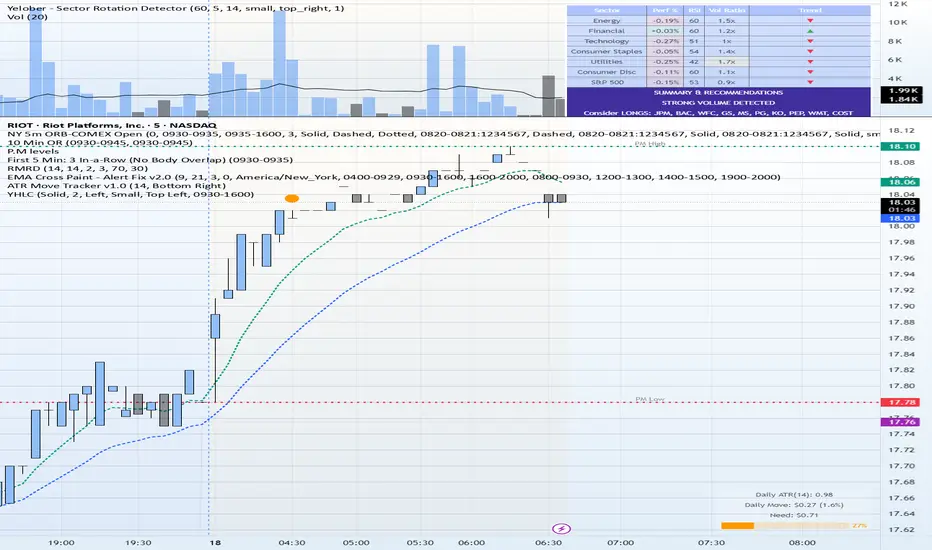932x550 pixels.
Task: Click the Technology row trend arrow
Action: pos(810,41)
